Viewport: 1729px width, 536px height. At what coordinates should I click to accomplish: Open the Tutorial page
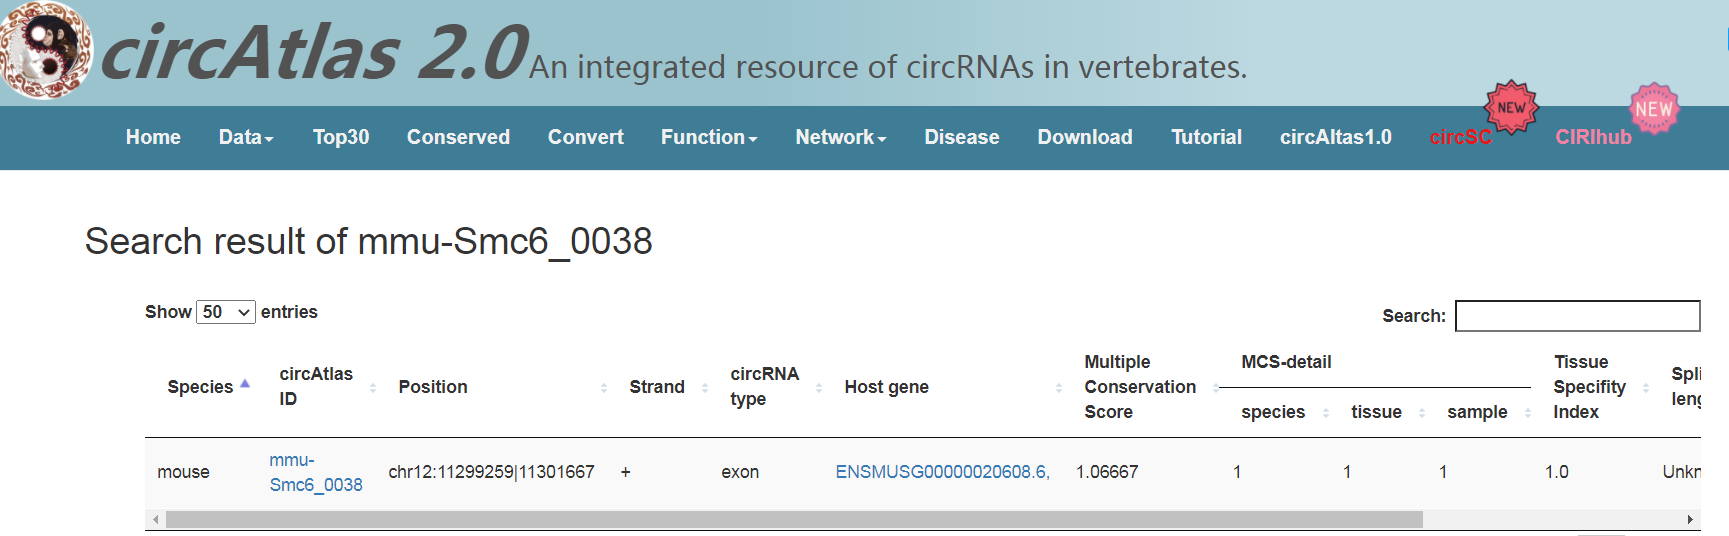pyautogui.click(x=1206, y=137)
